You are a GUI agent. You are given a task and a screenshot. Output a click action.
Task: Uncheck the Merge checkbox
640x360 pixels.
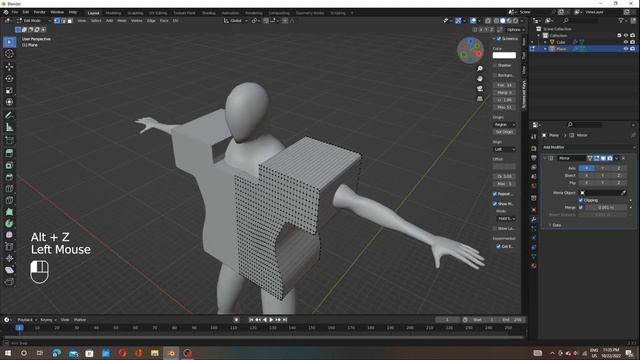coord(581,207)
